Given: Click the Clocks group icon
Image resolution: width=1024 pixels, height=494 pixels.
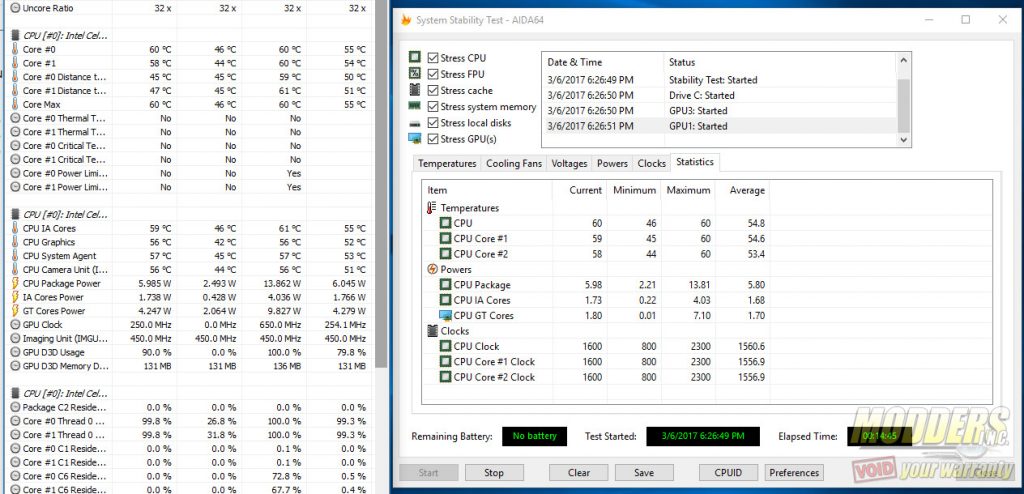Looking at the screenshot, I should click(432, 331).
